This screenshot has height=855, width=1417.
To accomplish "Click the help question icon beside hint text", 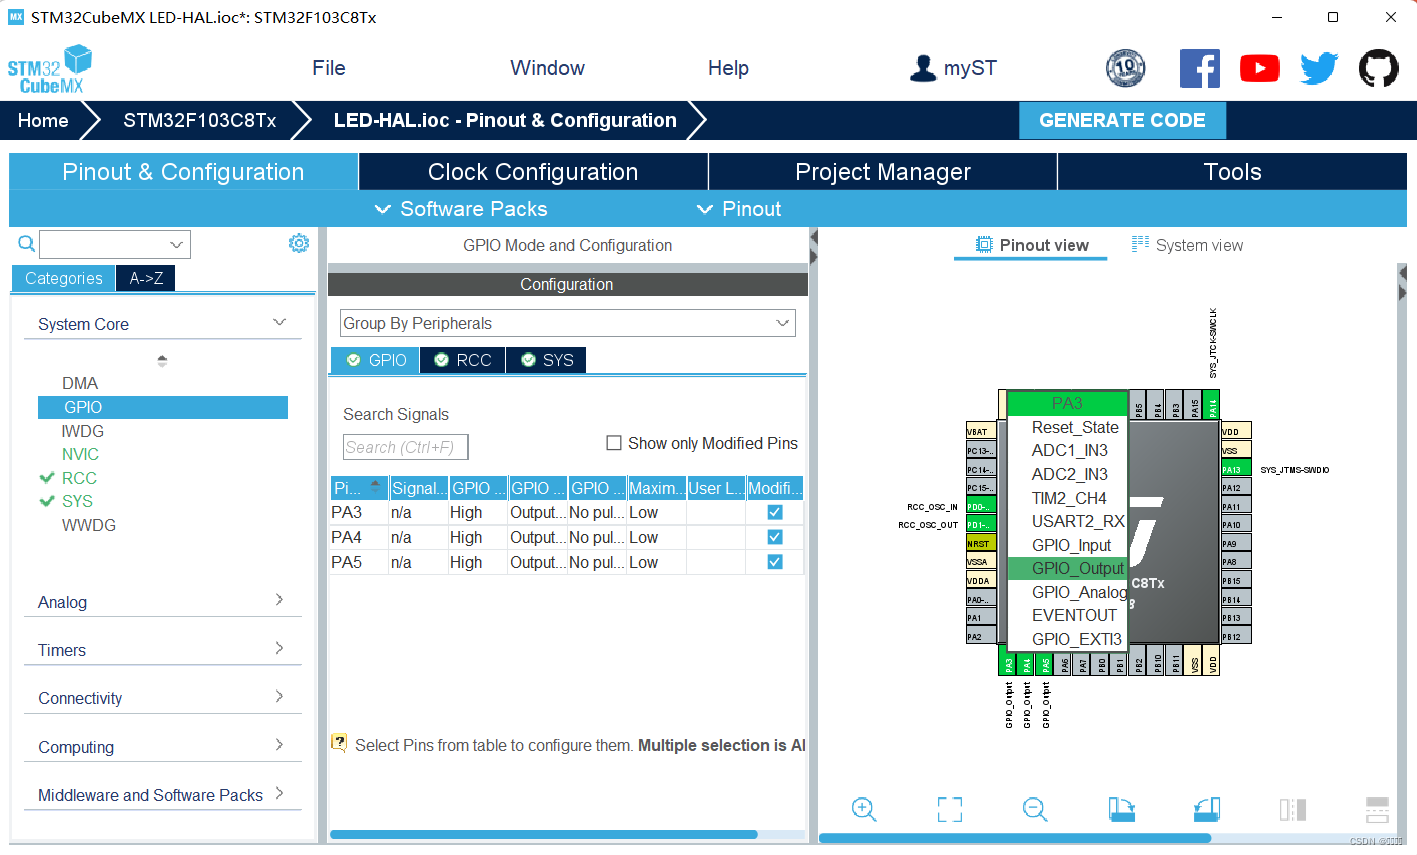I will pyautogui.click(x=340, y=743).
